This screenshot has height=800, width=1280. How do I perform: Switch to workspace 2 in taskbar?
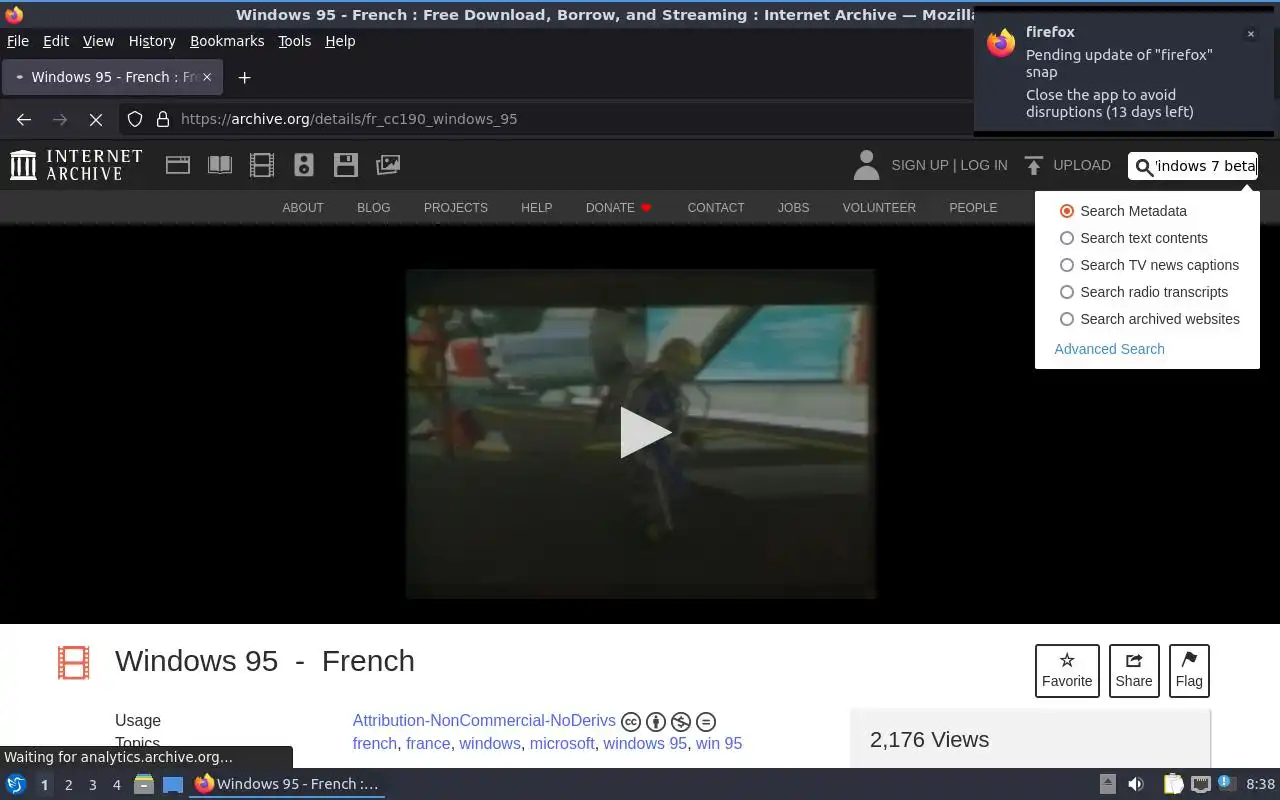(x=68, y=785)
